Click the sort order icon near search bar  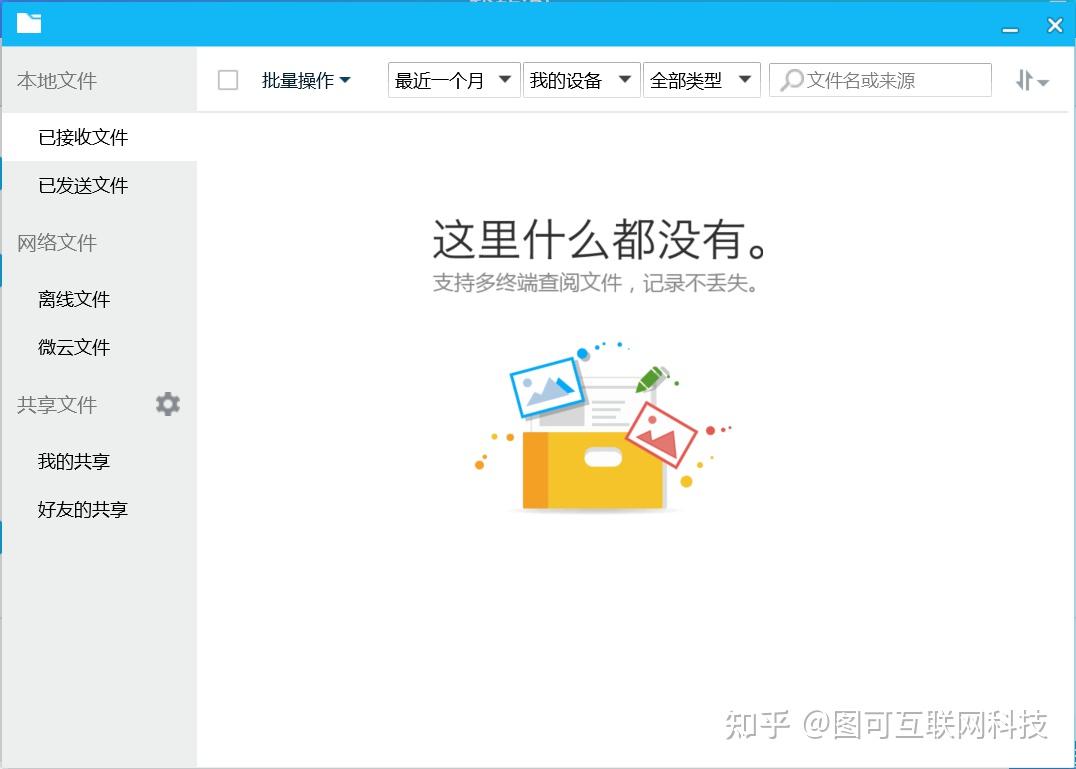pyautogui.click(x=1030, y=80)
